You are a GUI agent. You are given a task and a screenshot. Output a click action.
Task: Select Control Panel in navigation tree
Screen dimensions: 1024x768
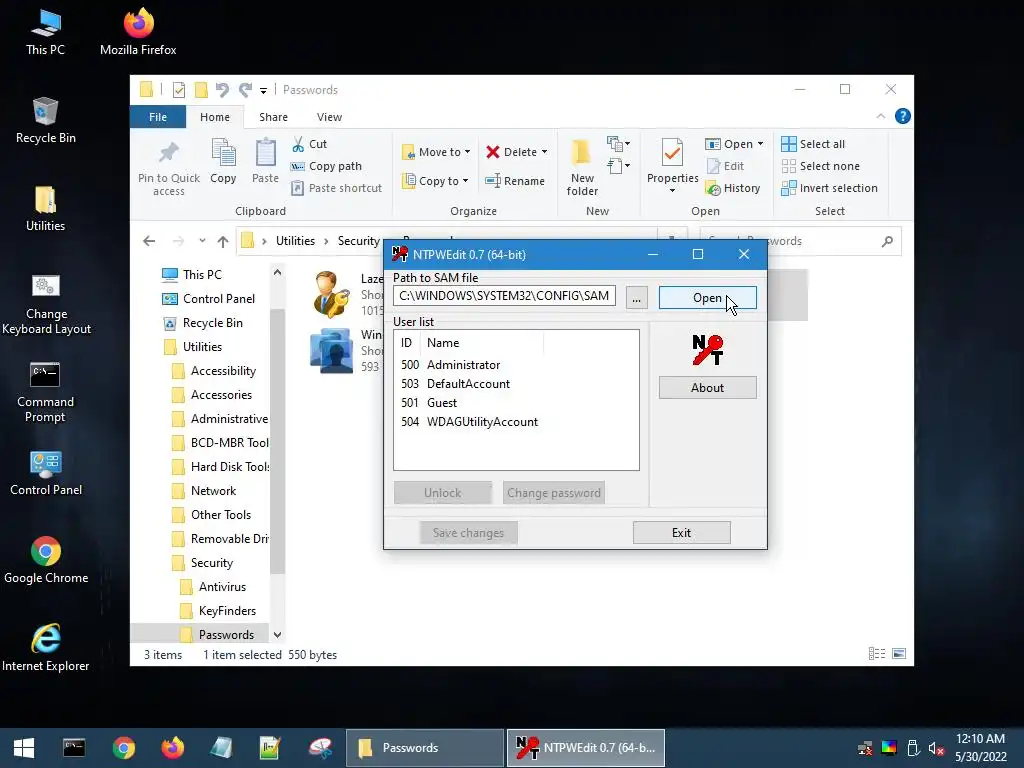219,299
